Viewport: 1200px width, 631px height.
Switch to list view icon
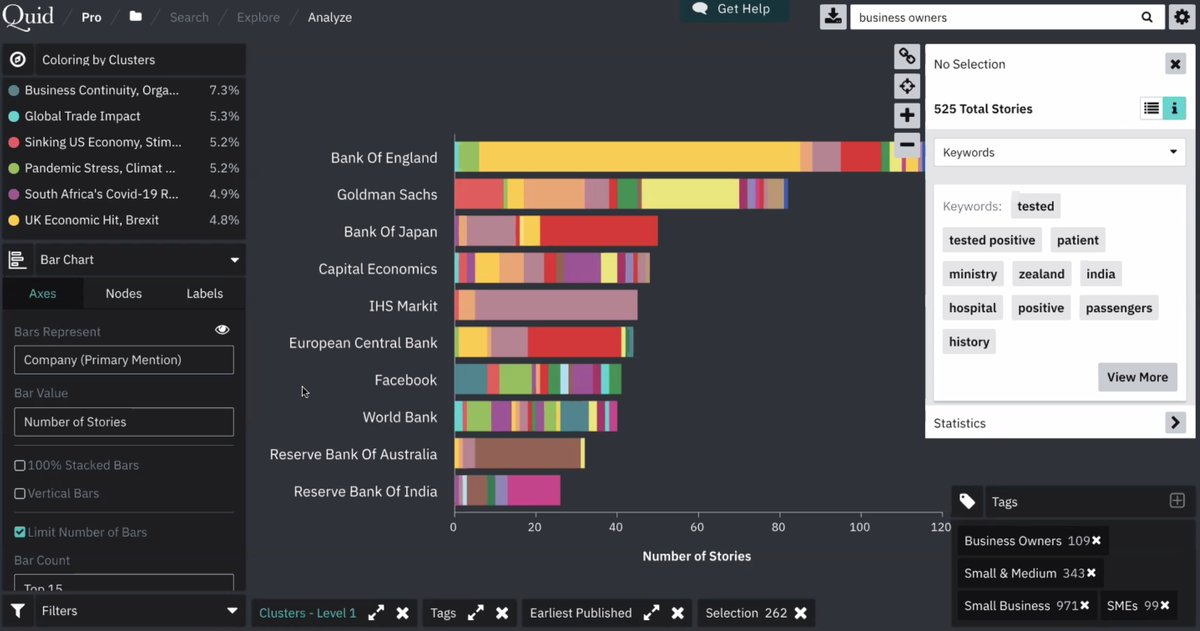(x=1151, y=109)
